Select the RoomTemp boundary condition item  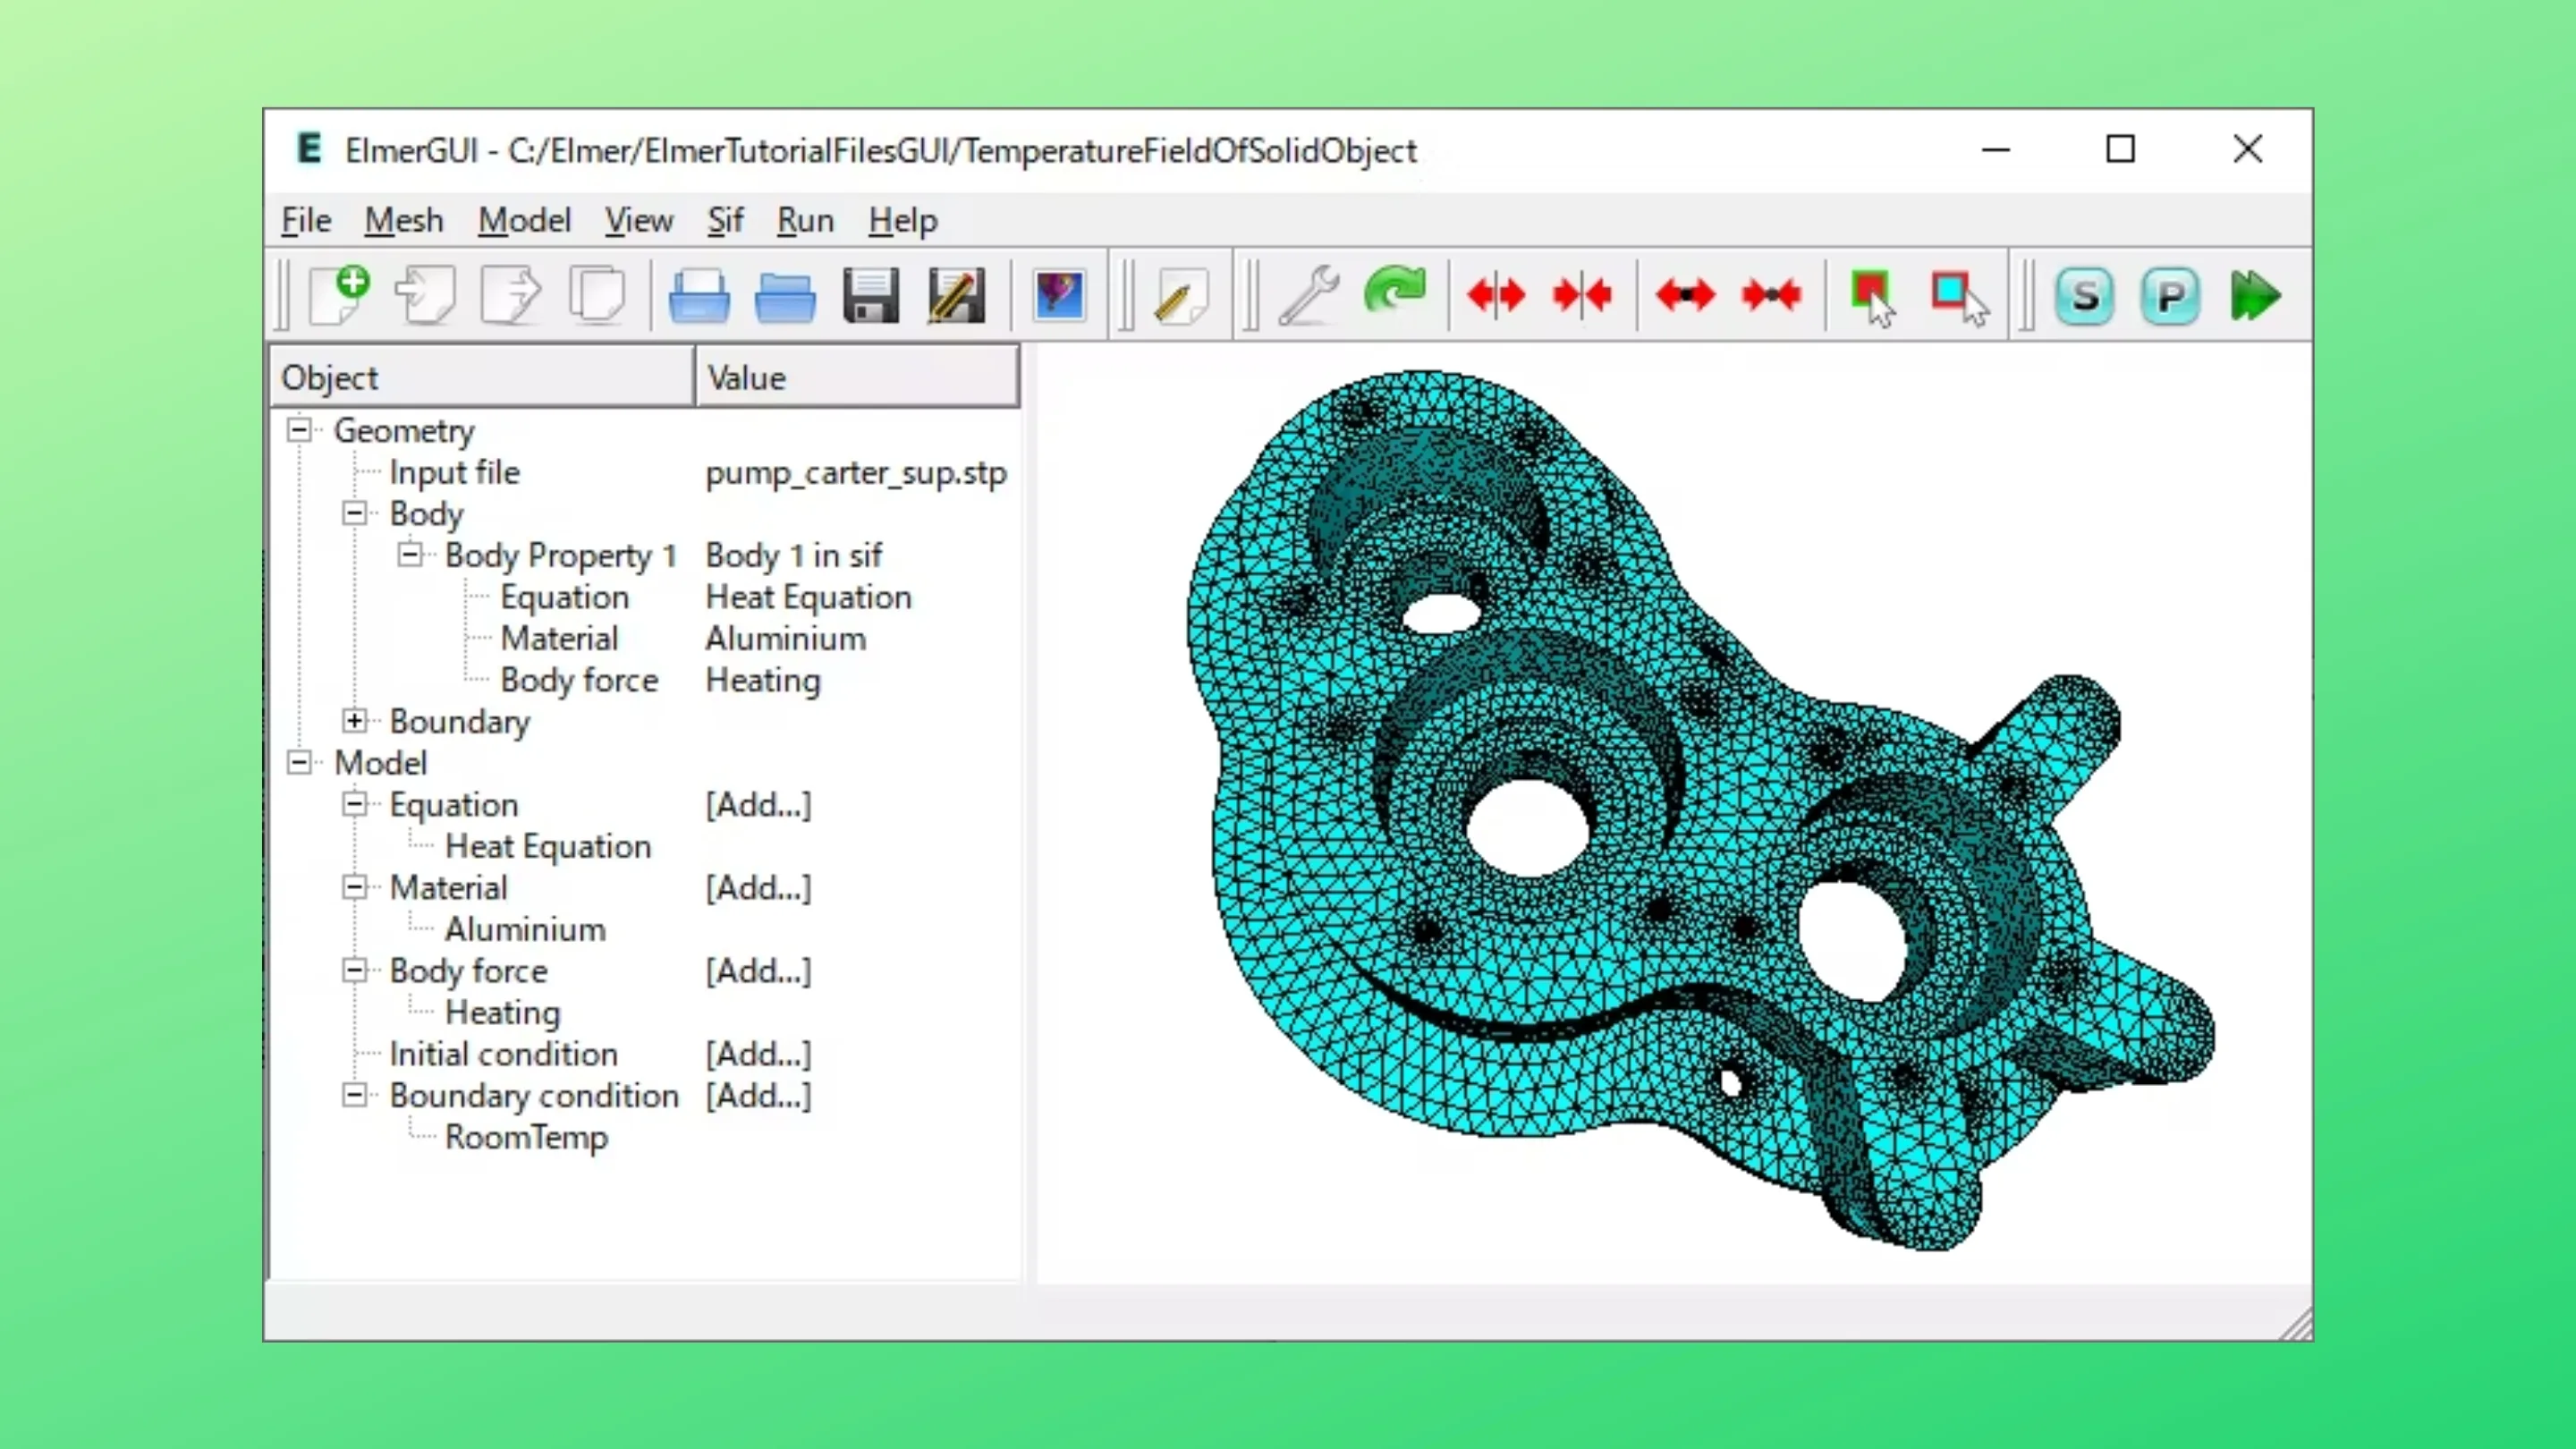tap(526, 1137)
